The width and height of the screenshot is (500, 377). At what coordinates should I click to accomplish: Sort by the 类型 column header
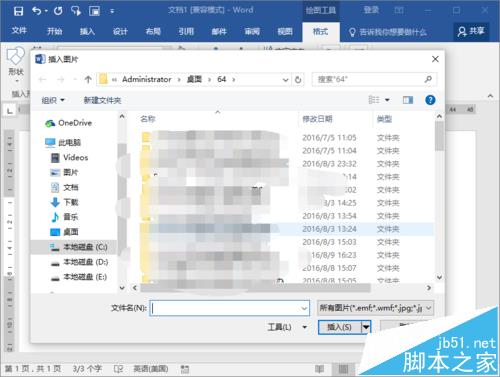(384, 119)
